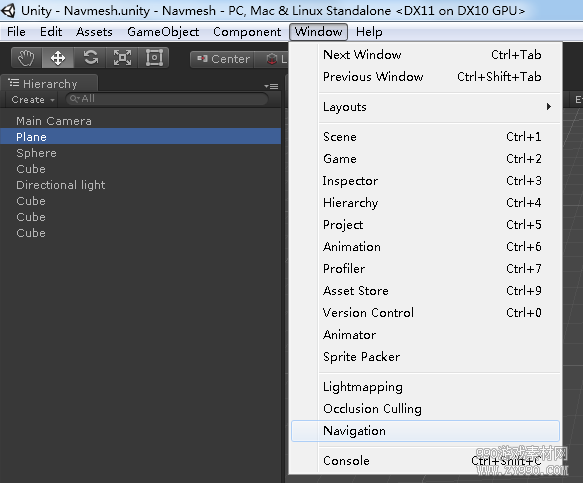Open the Version Control entry
583x483 pixels.
425,313
